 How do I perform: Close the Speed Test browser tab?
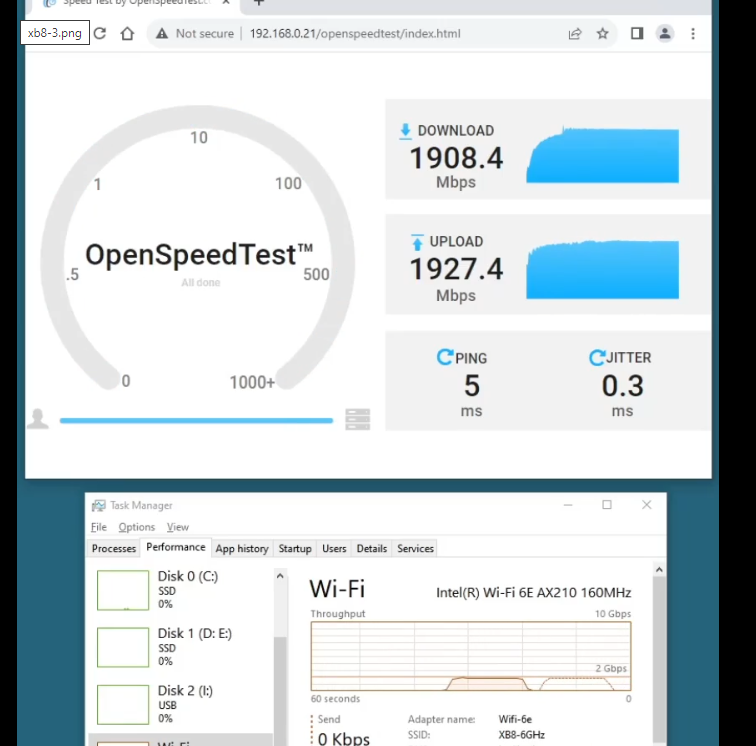coord(226,2)
